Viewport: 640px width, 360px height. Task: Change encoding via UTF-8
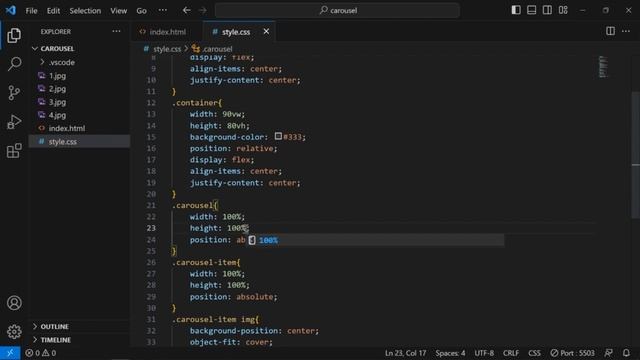484,353
